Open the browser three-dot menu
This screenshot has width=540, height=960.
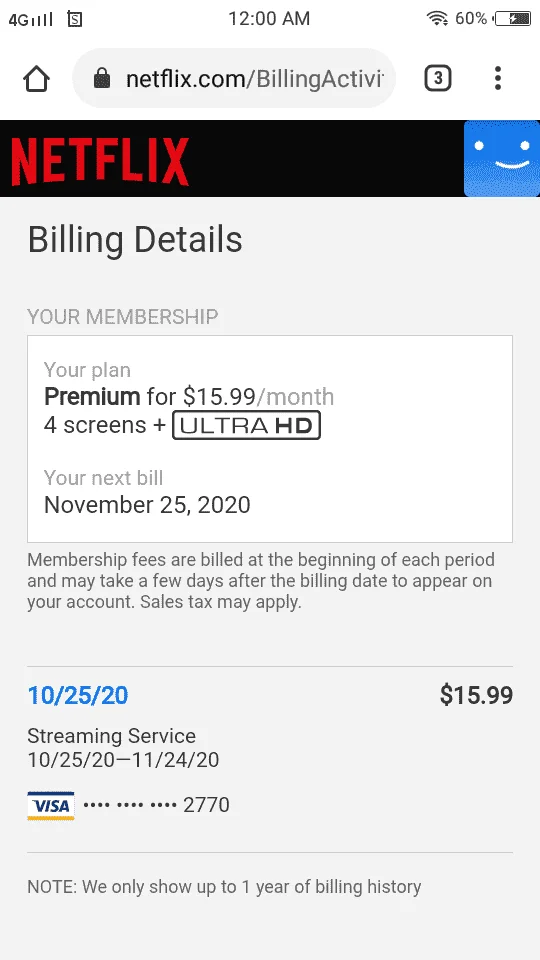point(498,78)
